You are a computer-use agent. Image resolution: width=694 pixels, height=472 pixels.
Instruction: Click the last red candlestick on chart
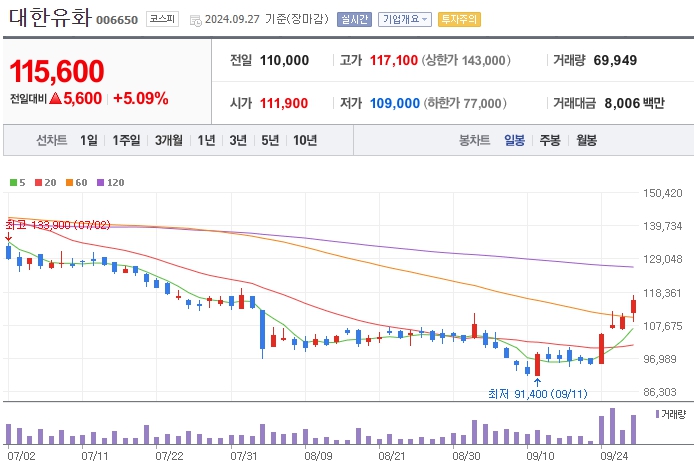(x=633, y=306)
